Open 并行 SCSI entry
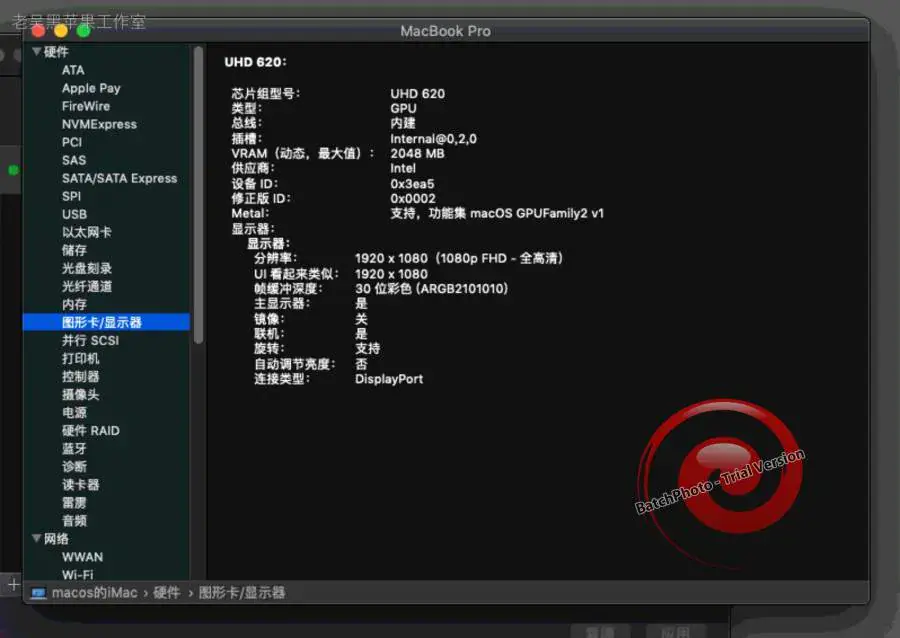The width and height of the screenshot is (900, 638). [91, 340]
